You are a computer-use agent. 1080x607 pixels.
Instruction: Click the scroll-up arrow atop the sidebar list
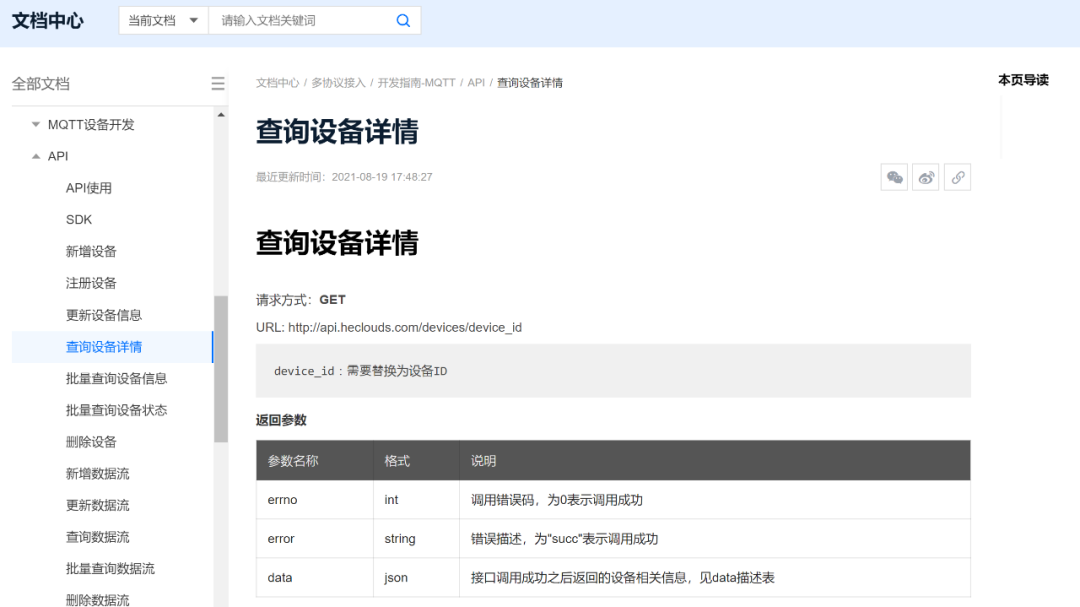pyautogui.click(x=220, y=112)
